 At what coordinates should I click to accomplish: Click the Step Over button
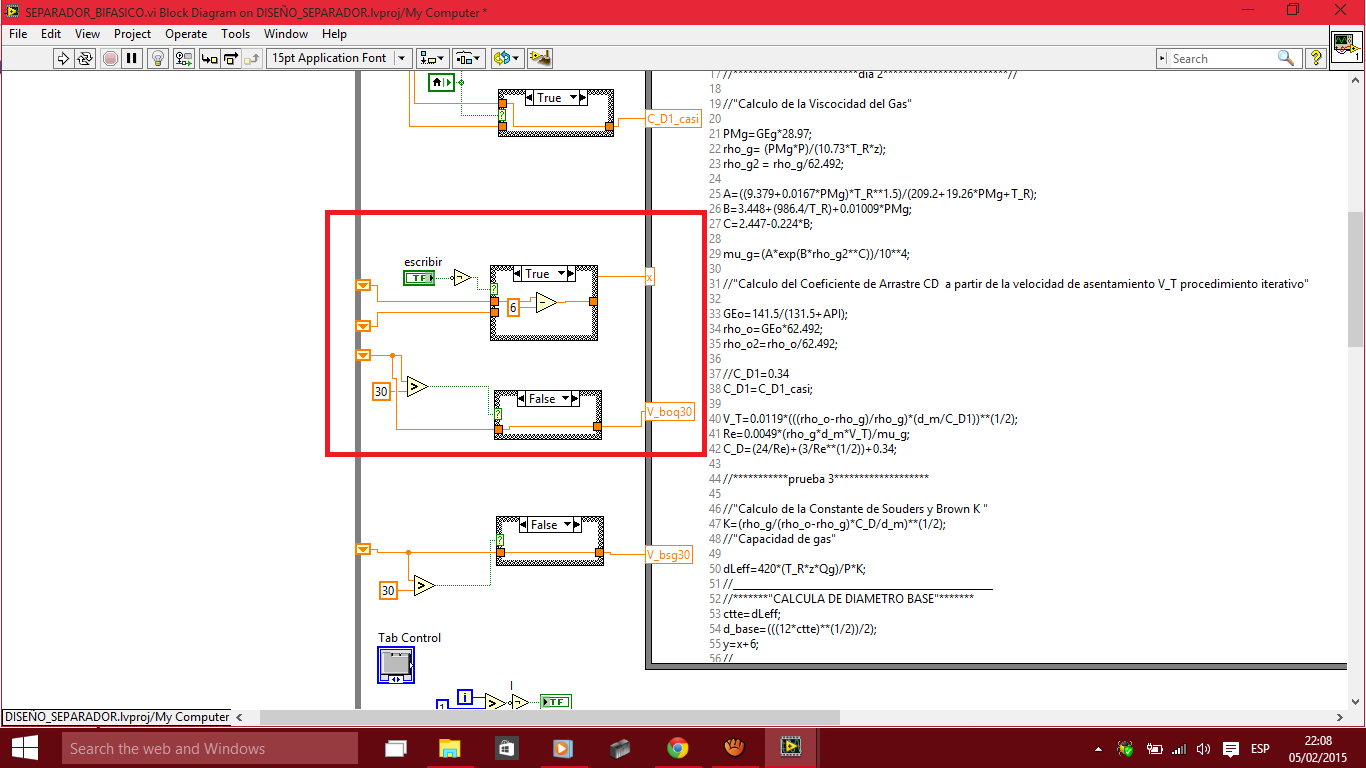tap(230, 58)
